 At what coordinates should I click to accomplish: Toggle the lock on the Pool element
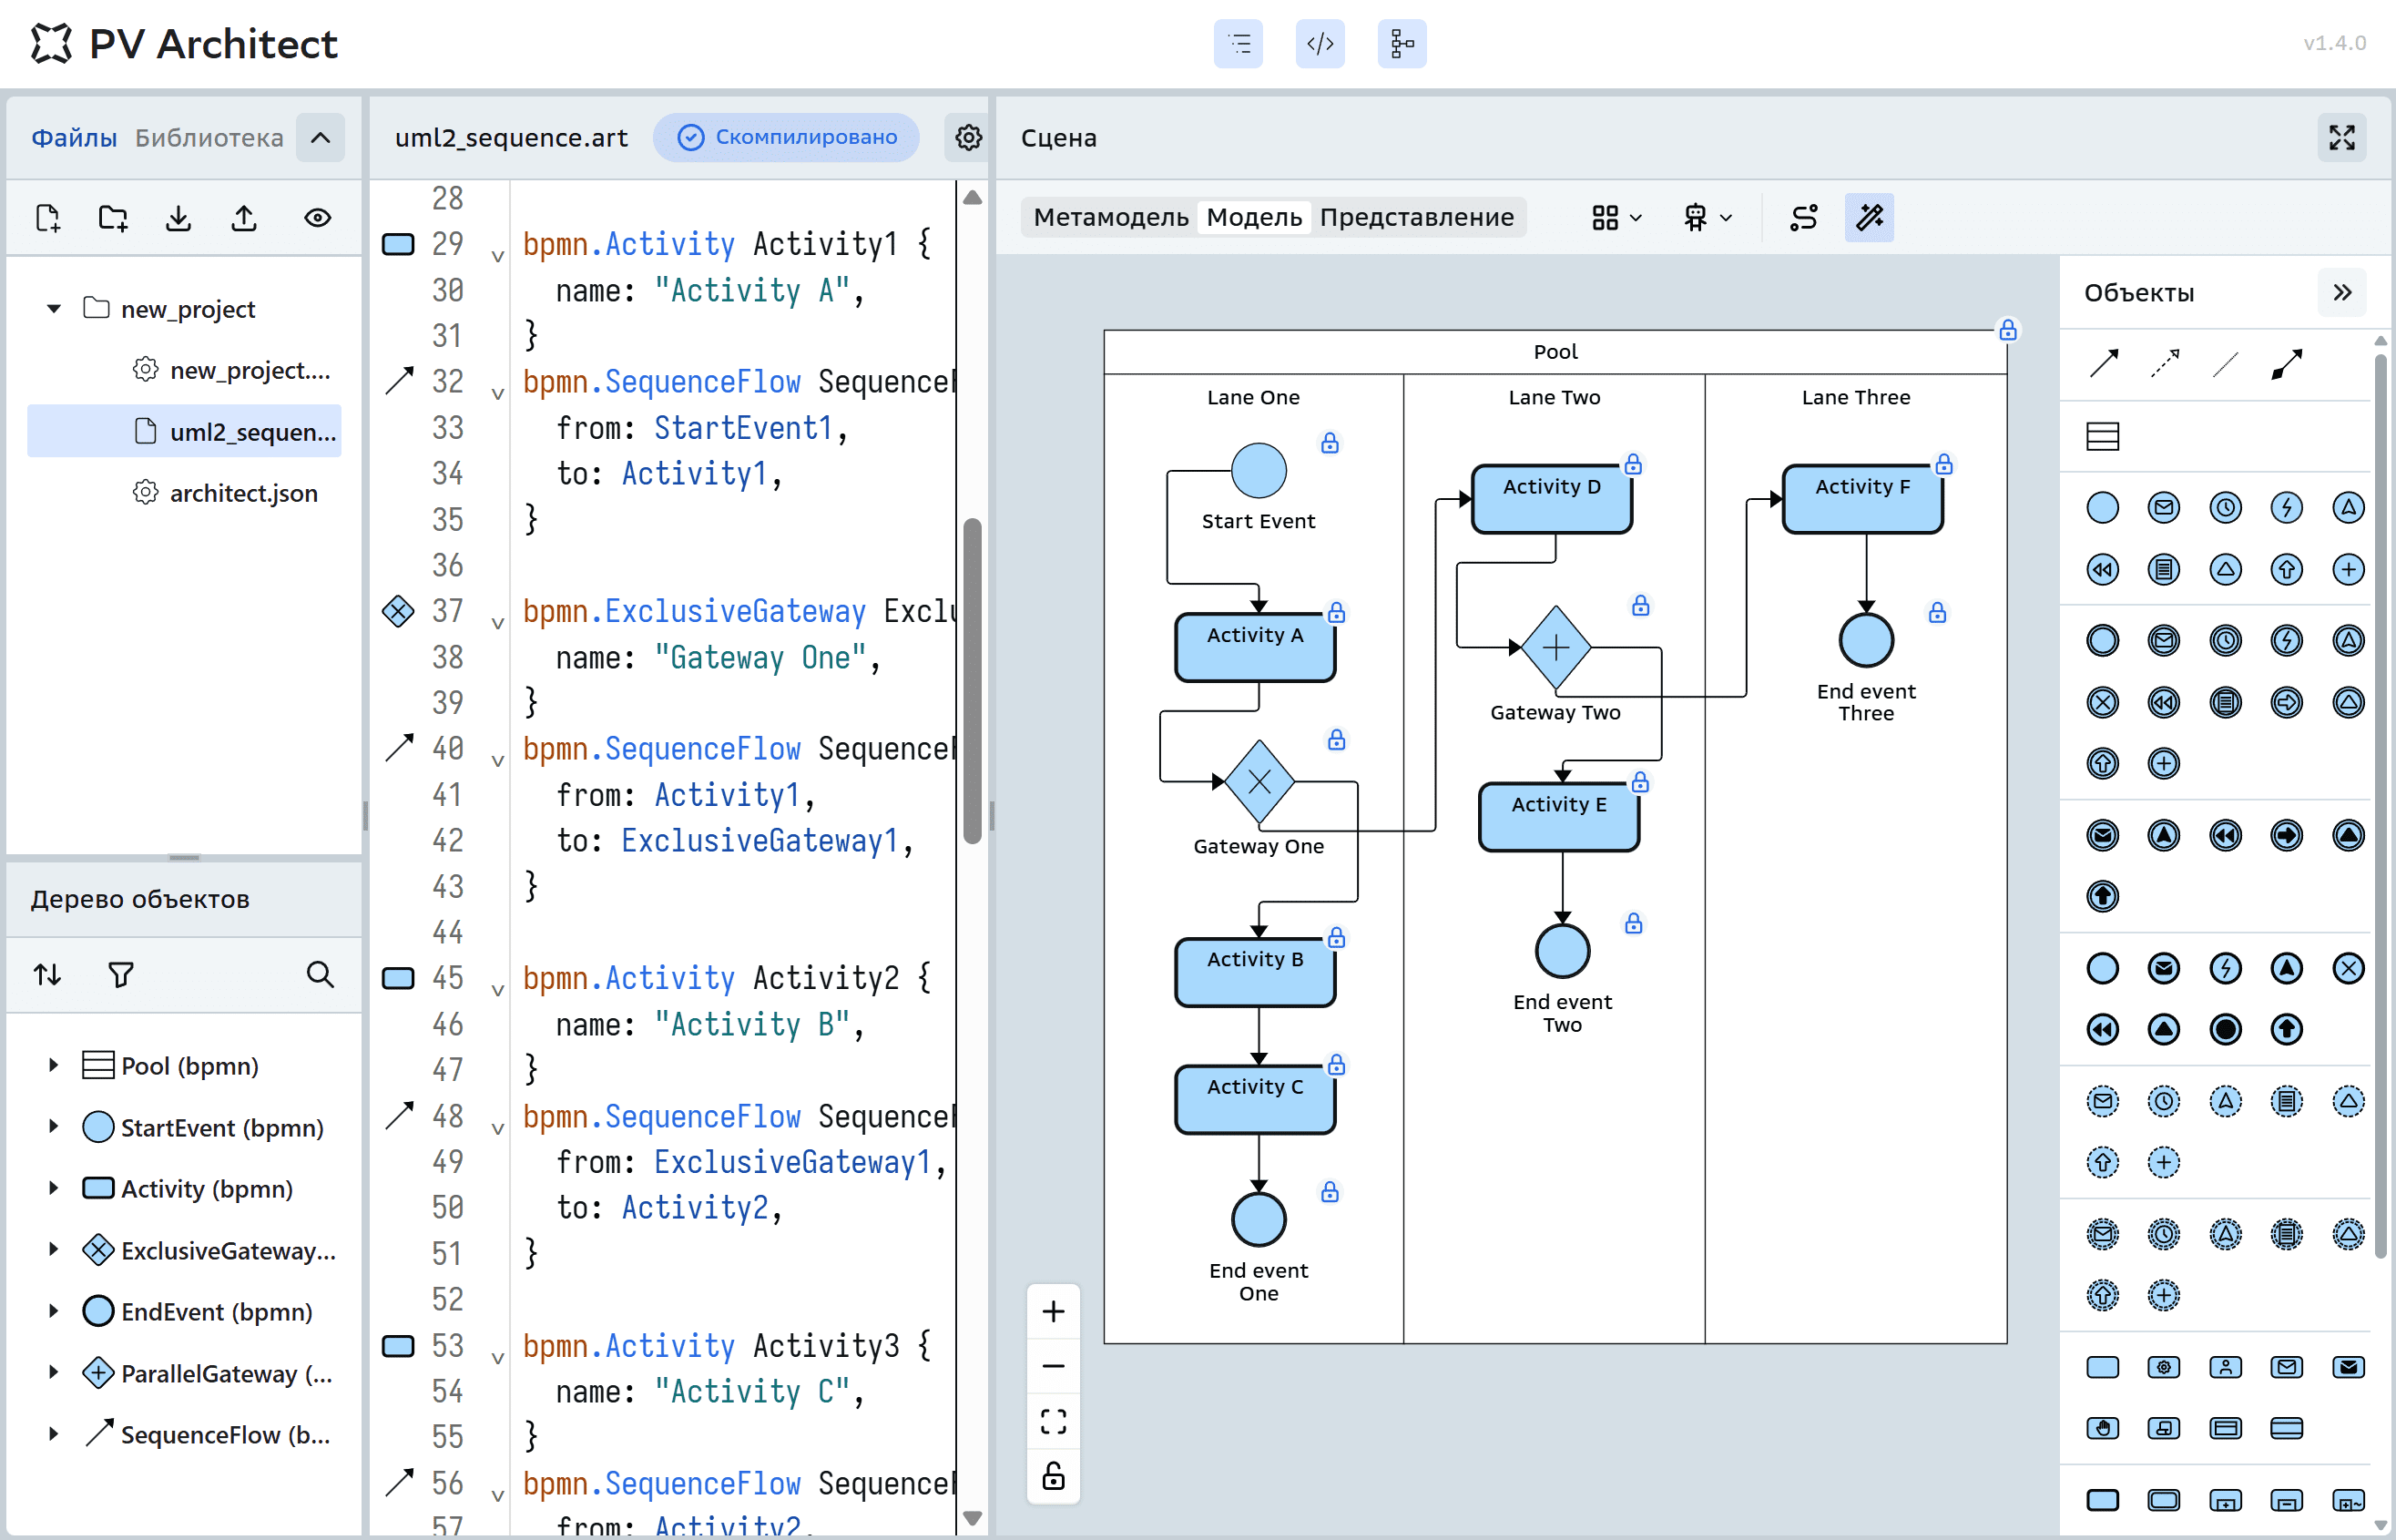click(2008, 330)
